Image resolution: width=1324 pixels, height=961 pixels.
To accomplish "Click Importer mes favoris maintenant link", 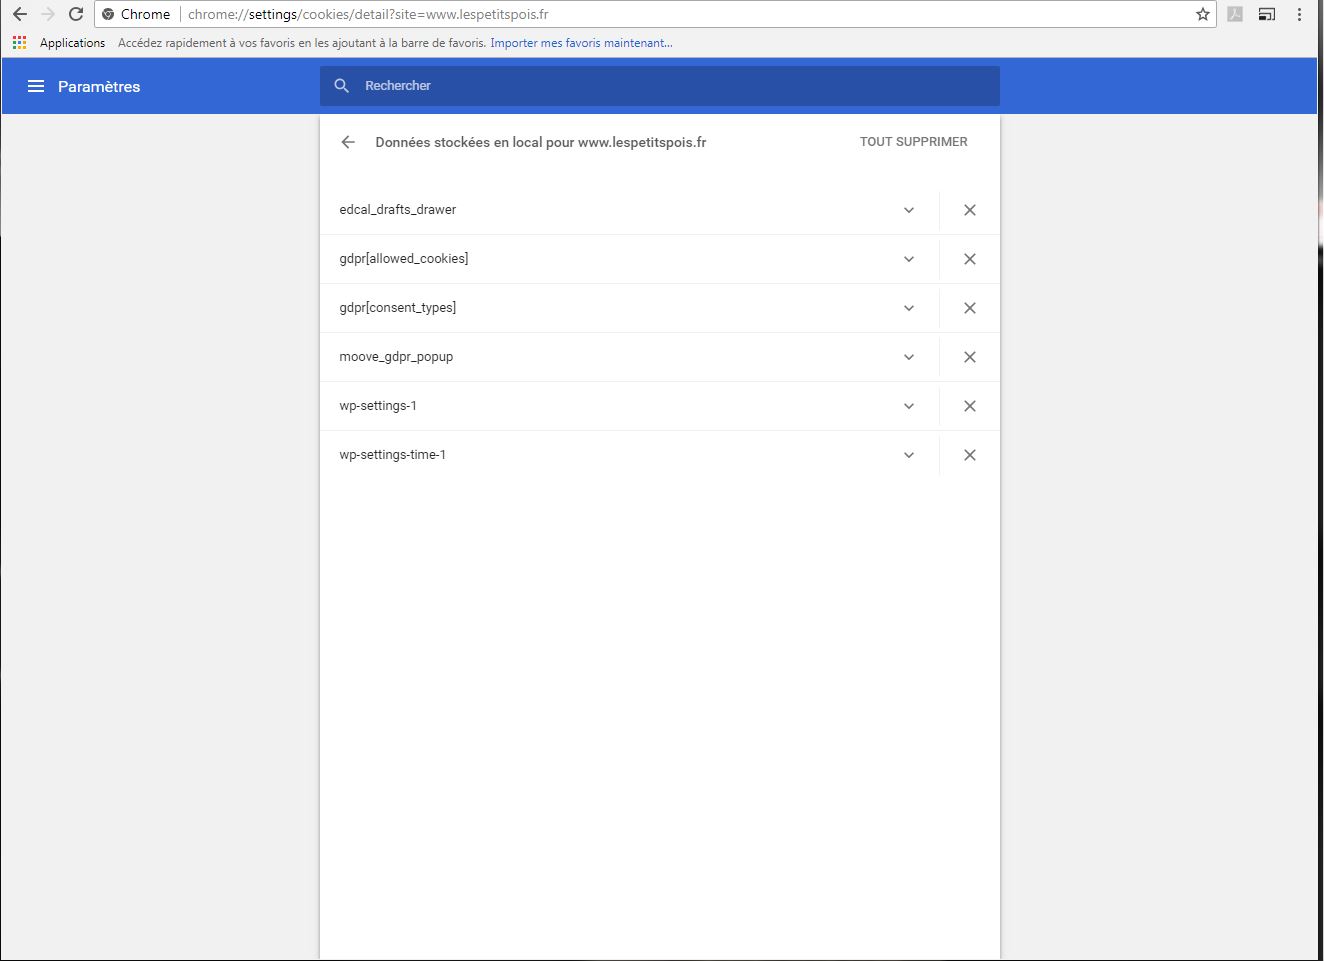I will coord(581,43).
